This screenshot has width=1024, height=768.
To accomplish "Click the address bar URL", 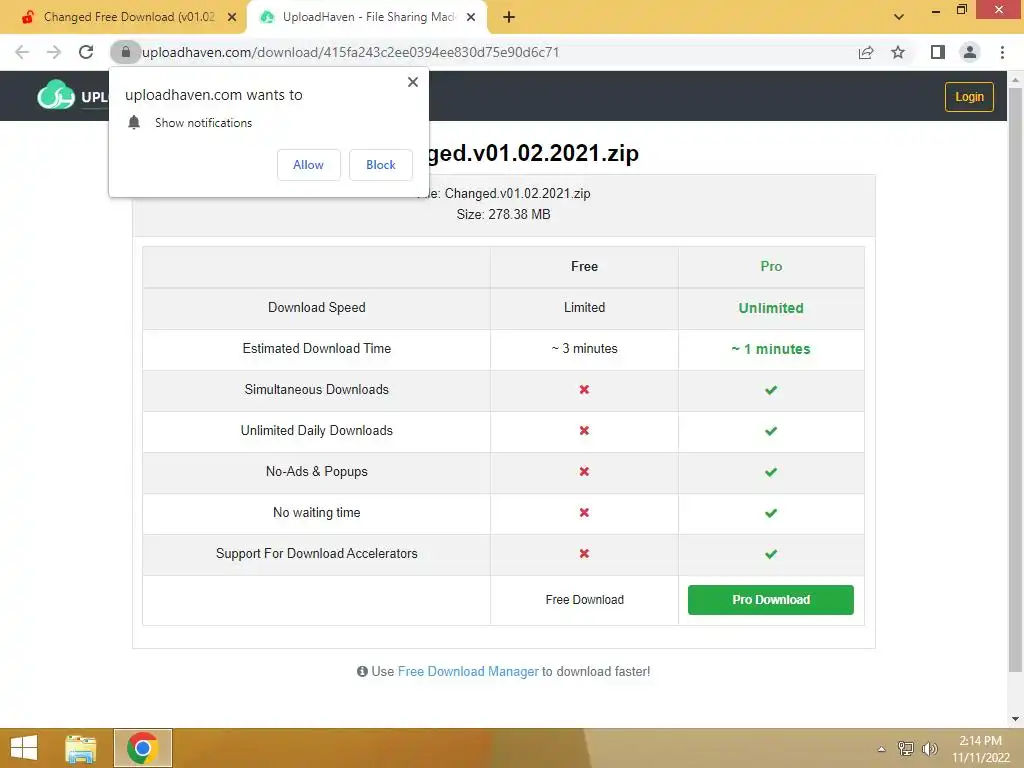I will [350, 52].
